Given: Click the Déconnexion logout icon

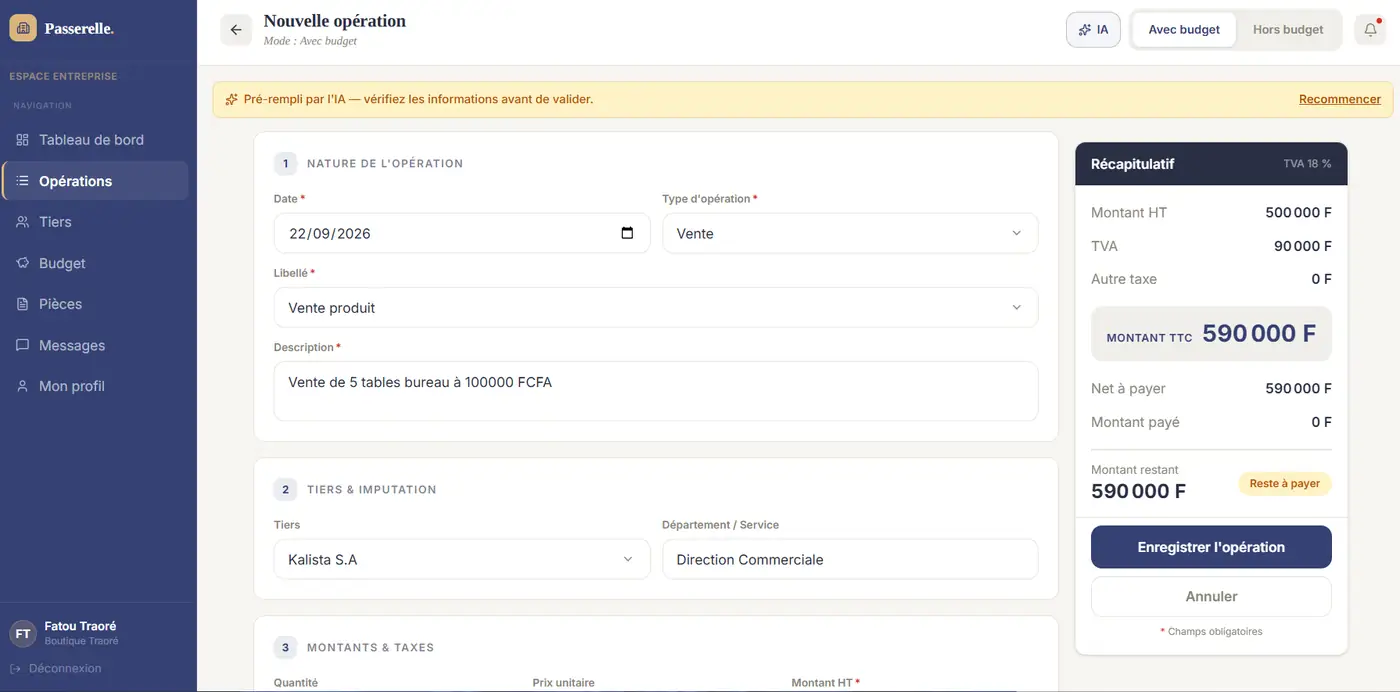Looking at the screenshot, I should pyautogui.click(x=16, y=668).
